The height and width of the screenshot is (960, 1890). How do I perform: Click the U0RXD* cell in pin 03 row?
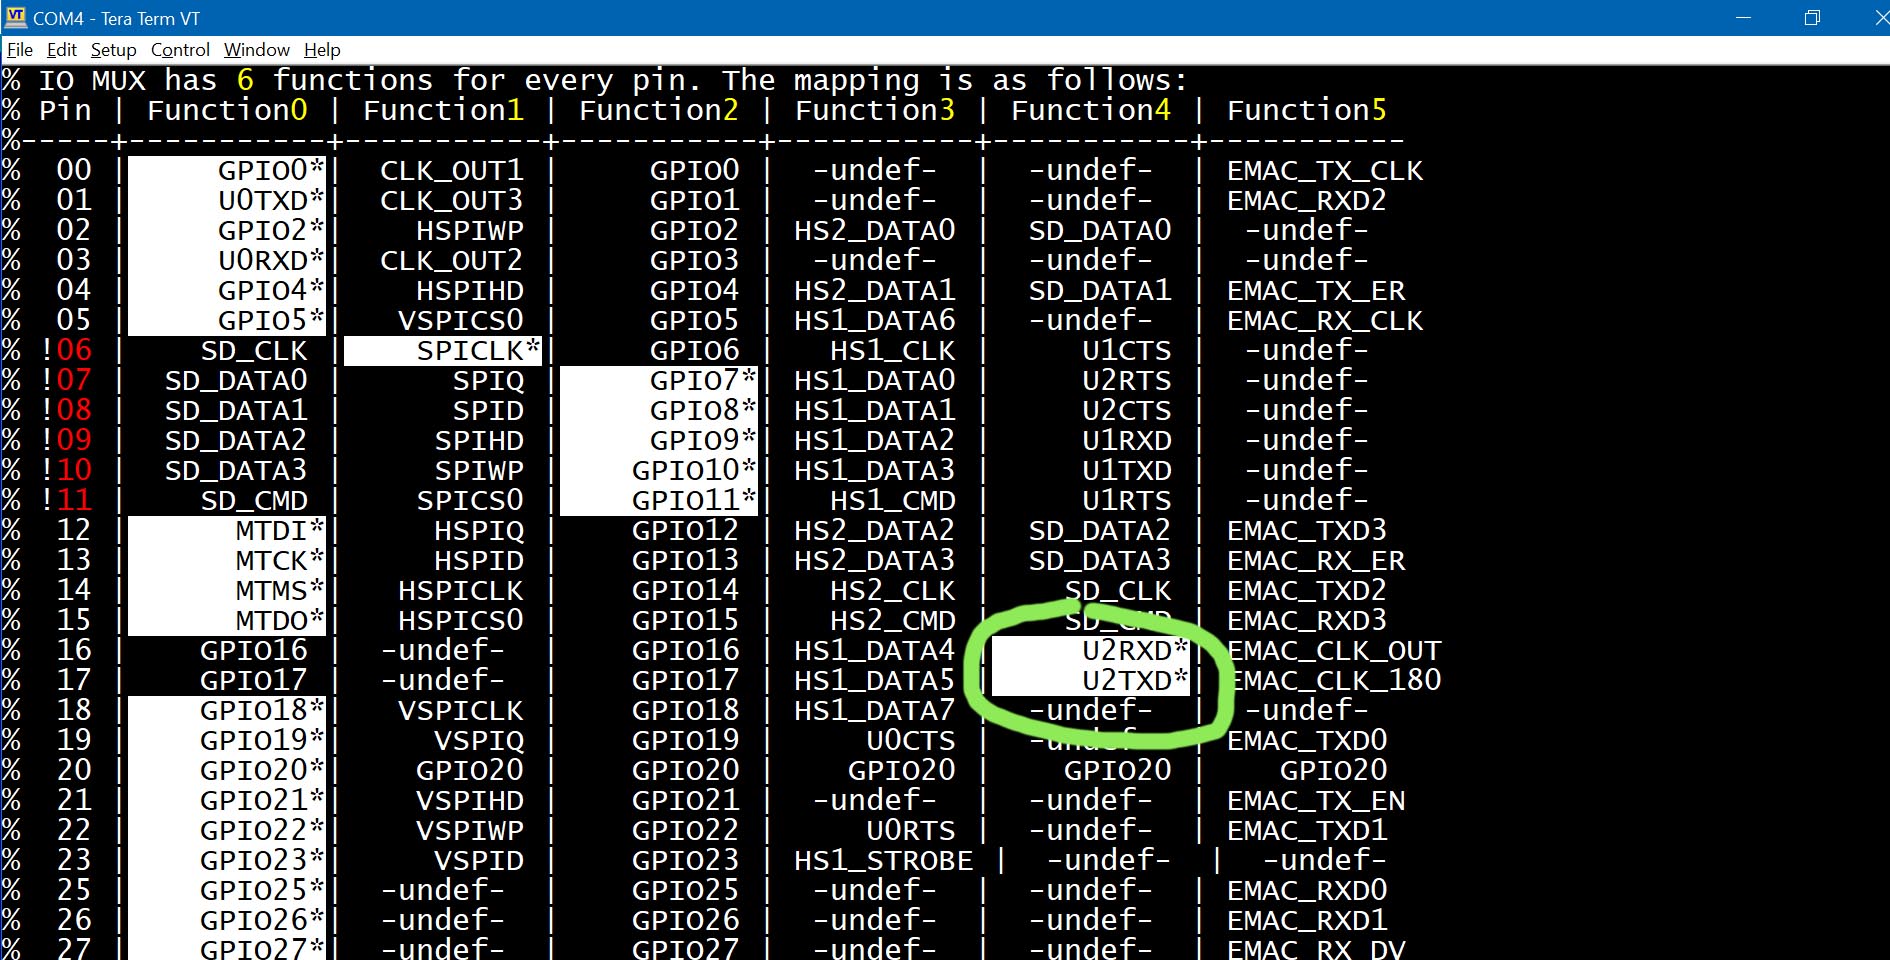227,261
